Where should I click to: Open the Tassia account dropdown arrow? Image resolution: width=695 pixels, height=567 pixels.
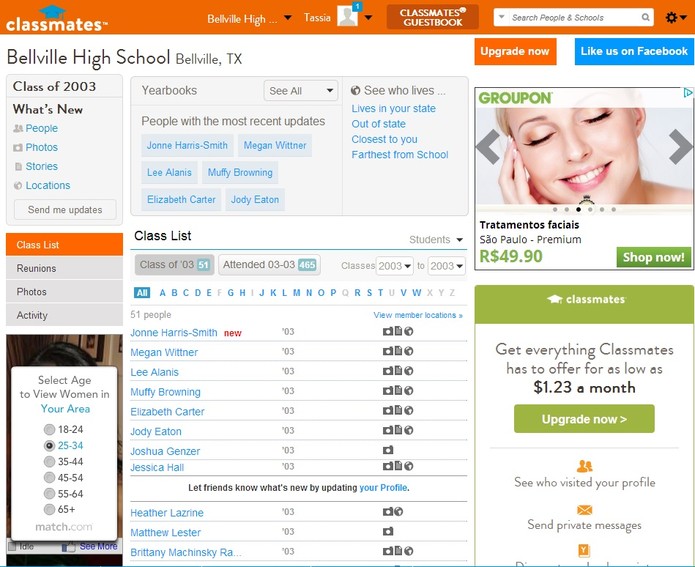point(368,18)
